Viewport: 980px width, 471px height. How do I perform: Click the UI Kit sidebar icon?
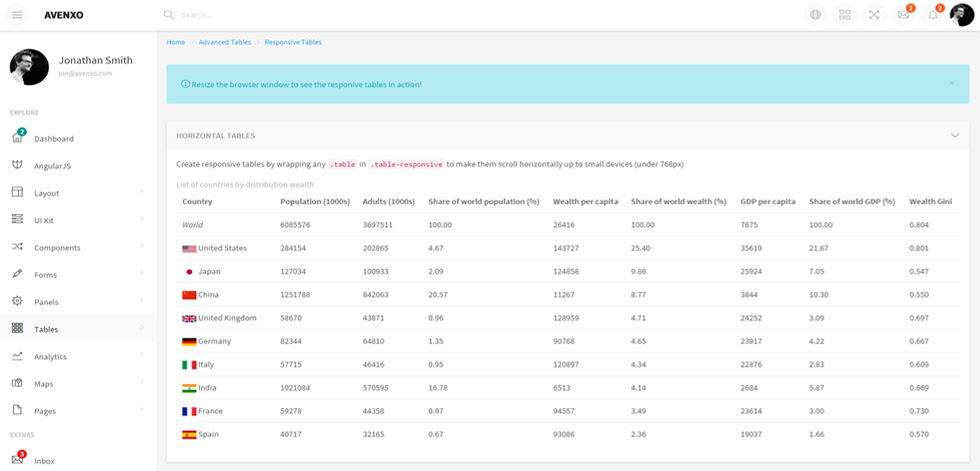(17, 220)
